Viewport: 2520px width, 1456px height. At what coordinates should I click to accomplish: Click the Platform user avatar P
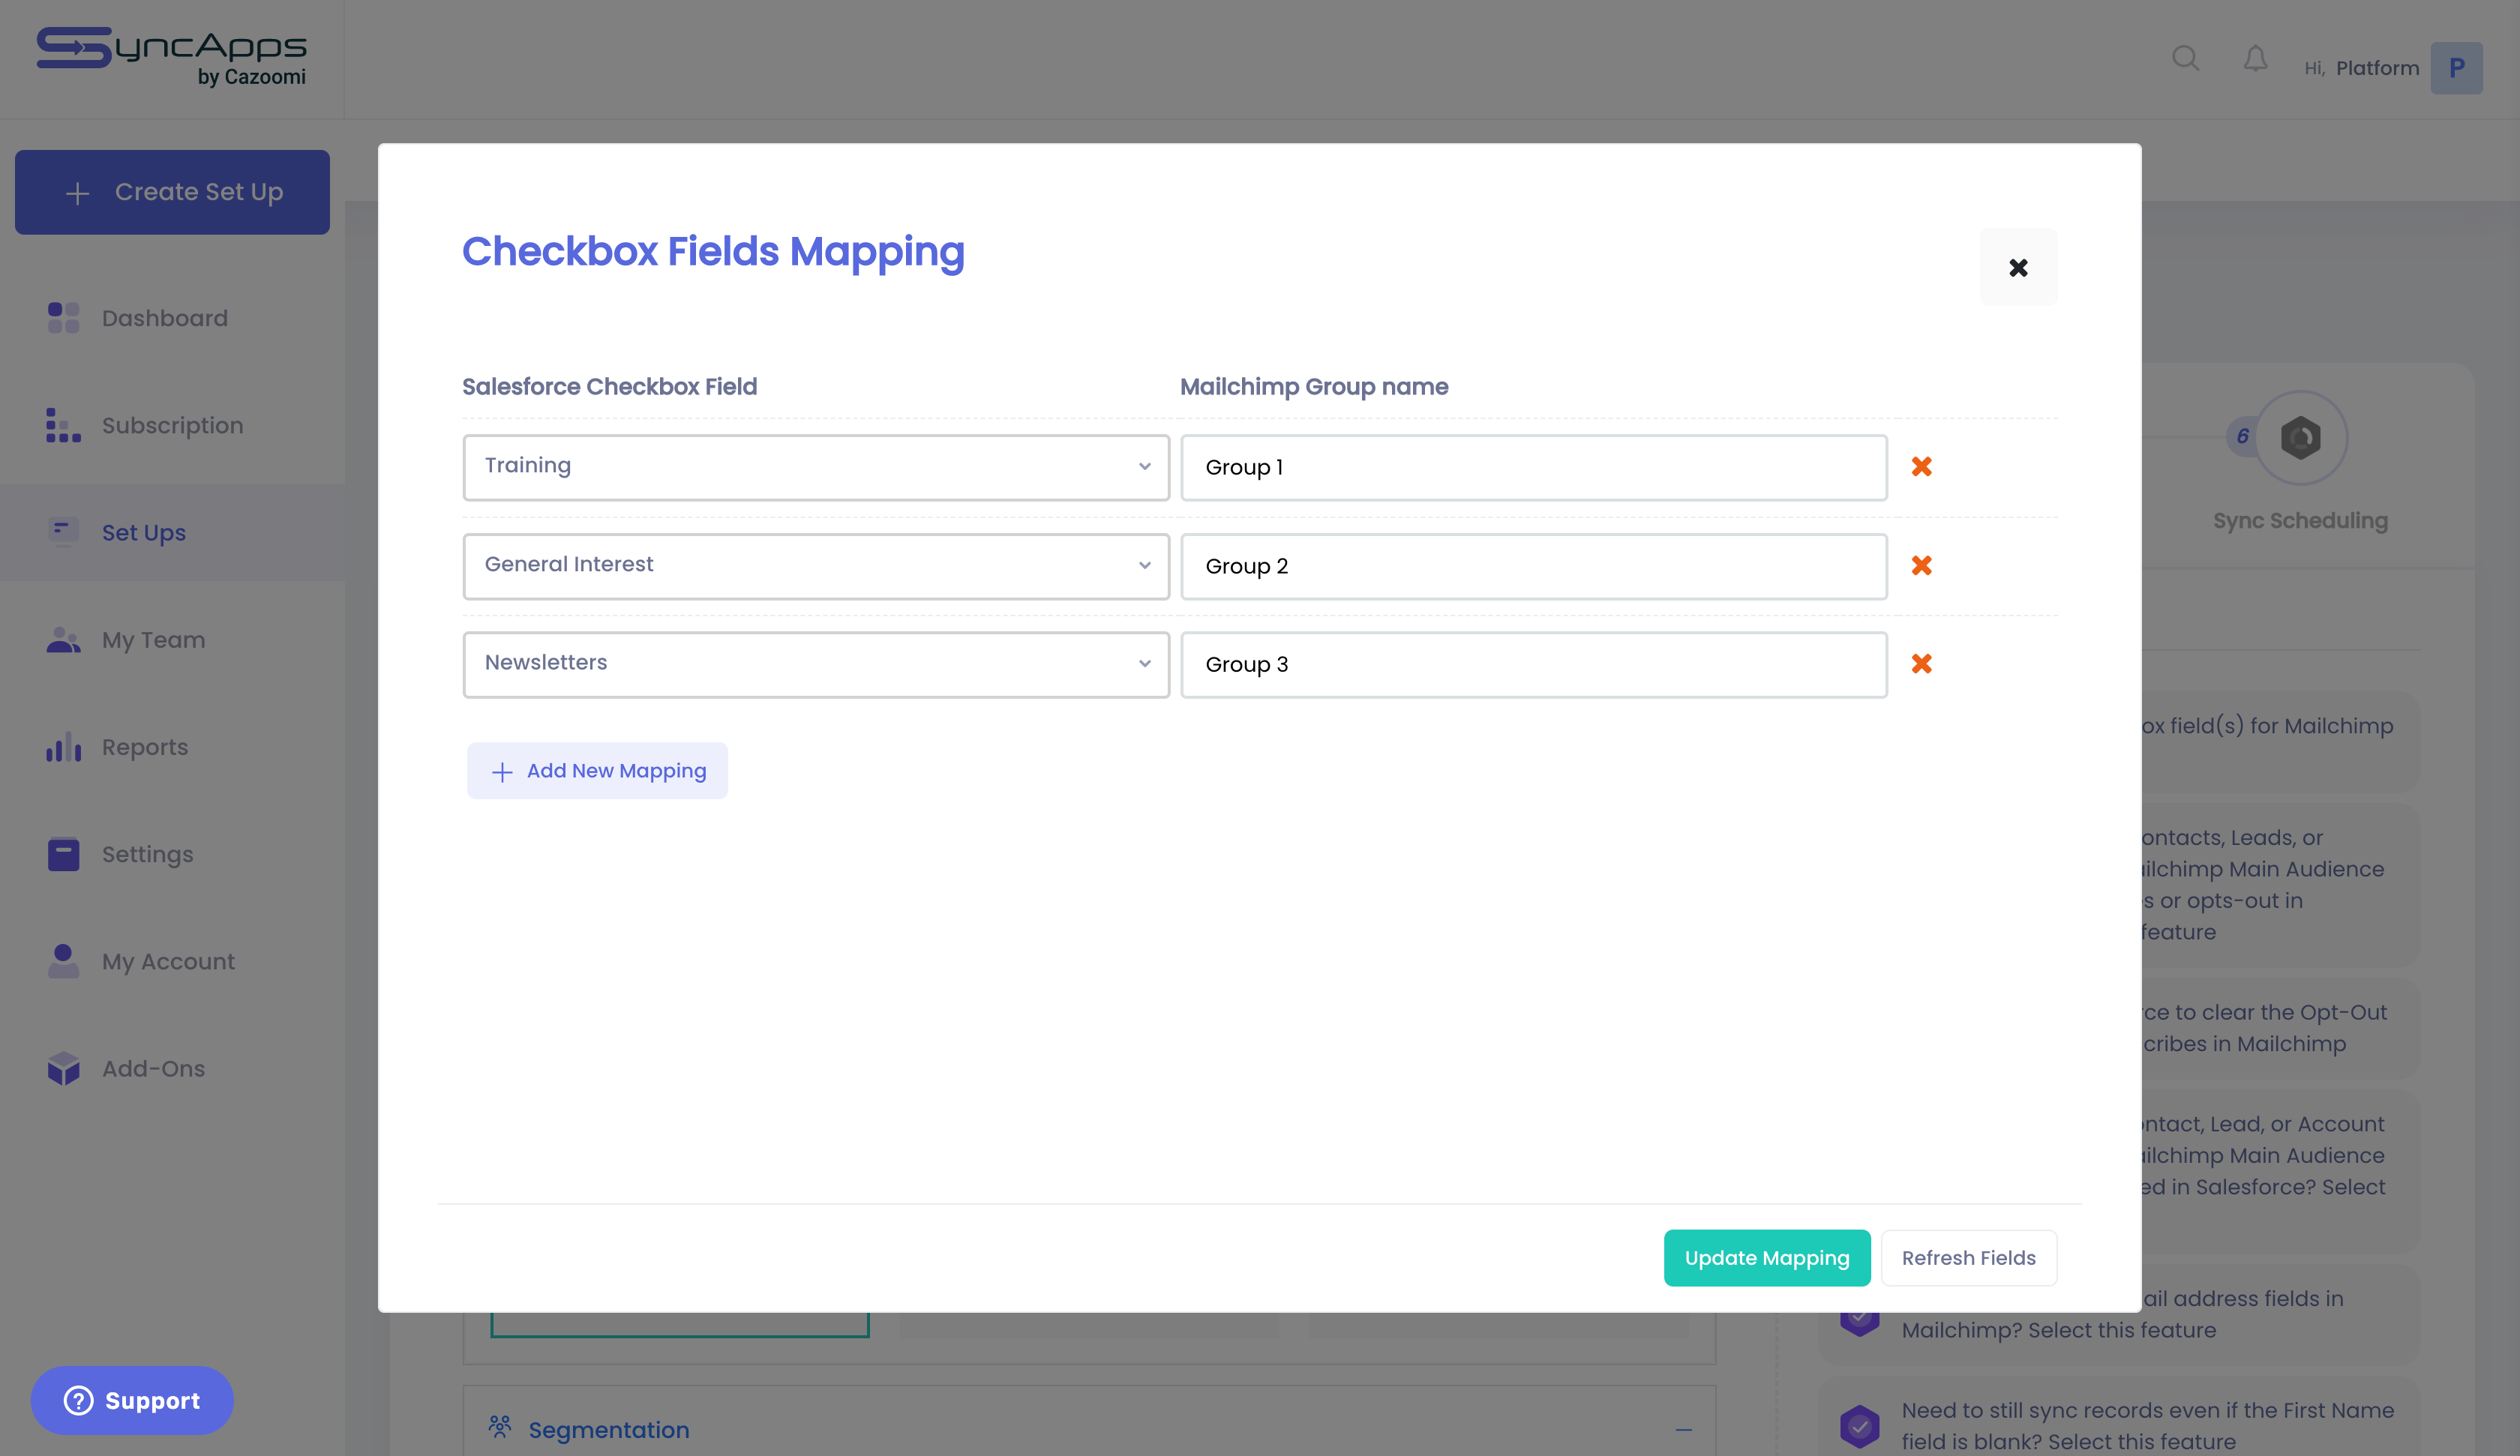tap(2456, 68)
